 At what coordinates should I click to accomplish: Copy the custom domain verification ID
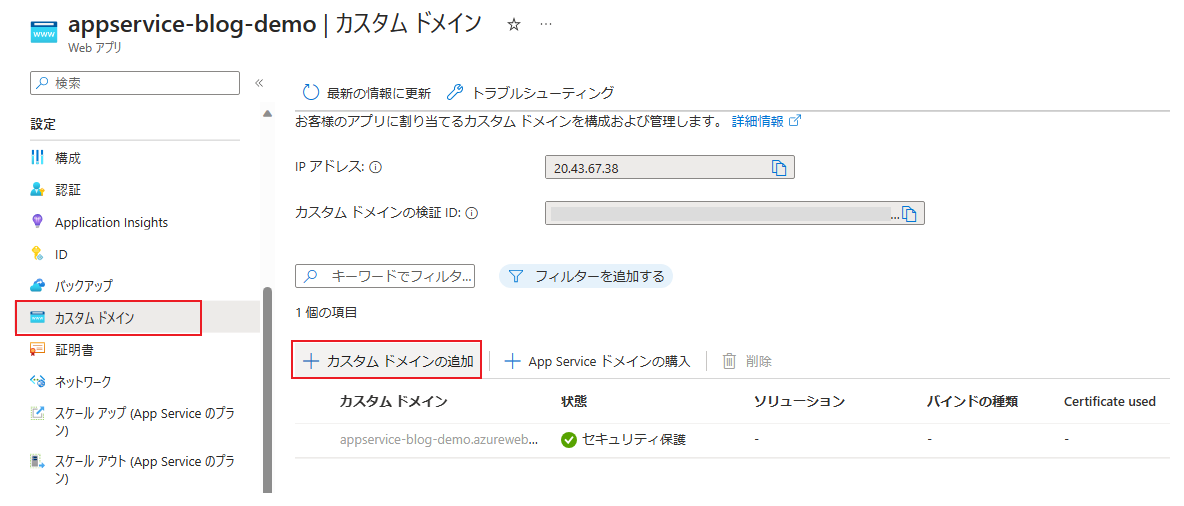click(909, 214)
